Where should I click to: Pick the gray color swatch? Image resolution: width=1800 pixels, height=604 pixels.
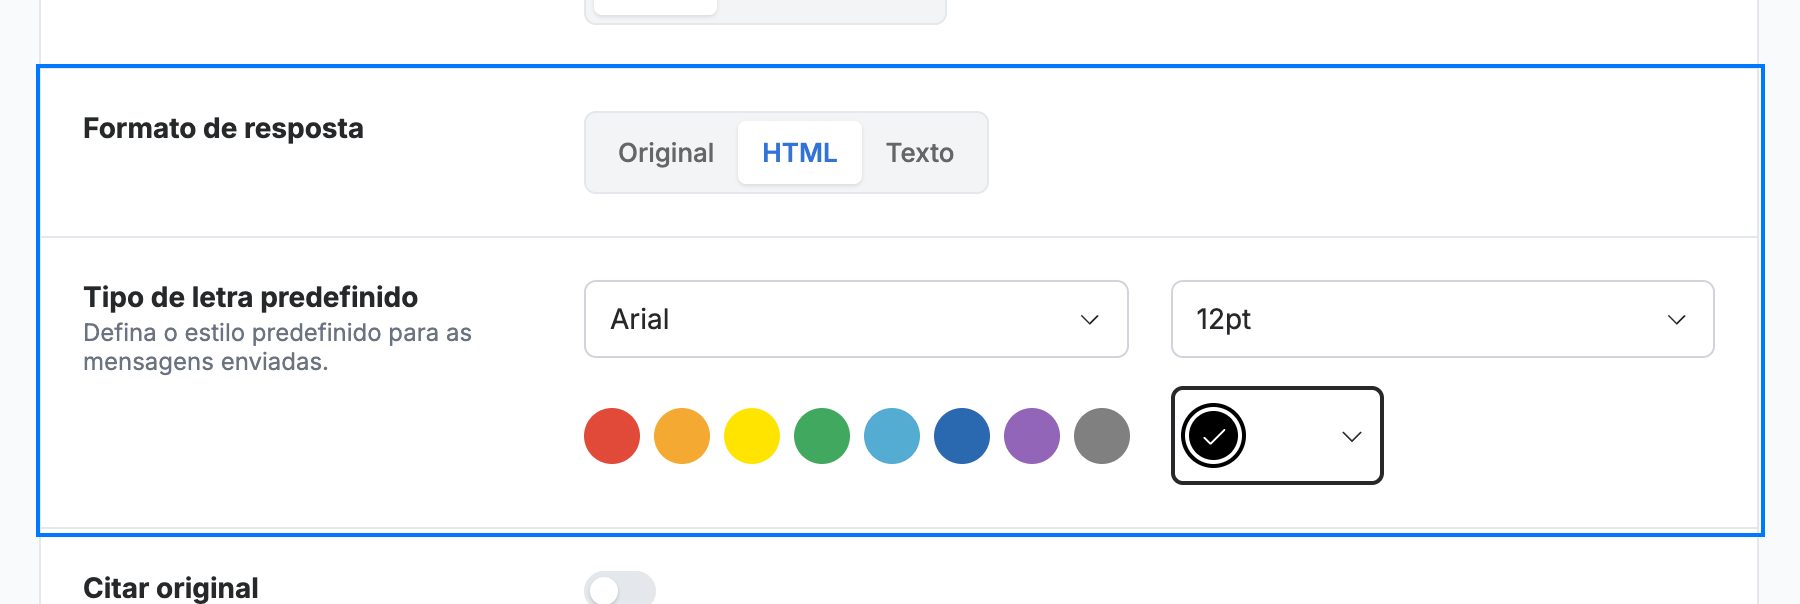coord(1102,436)
